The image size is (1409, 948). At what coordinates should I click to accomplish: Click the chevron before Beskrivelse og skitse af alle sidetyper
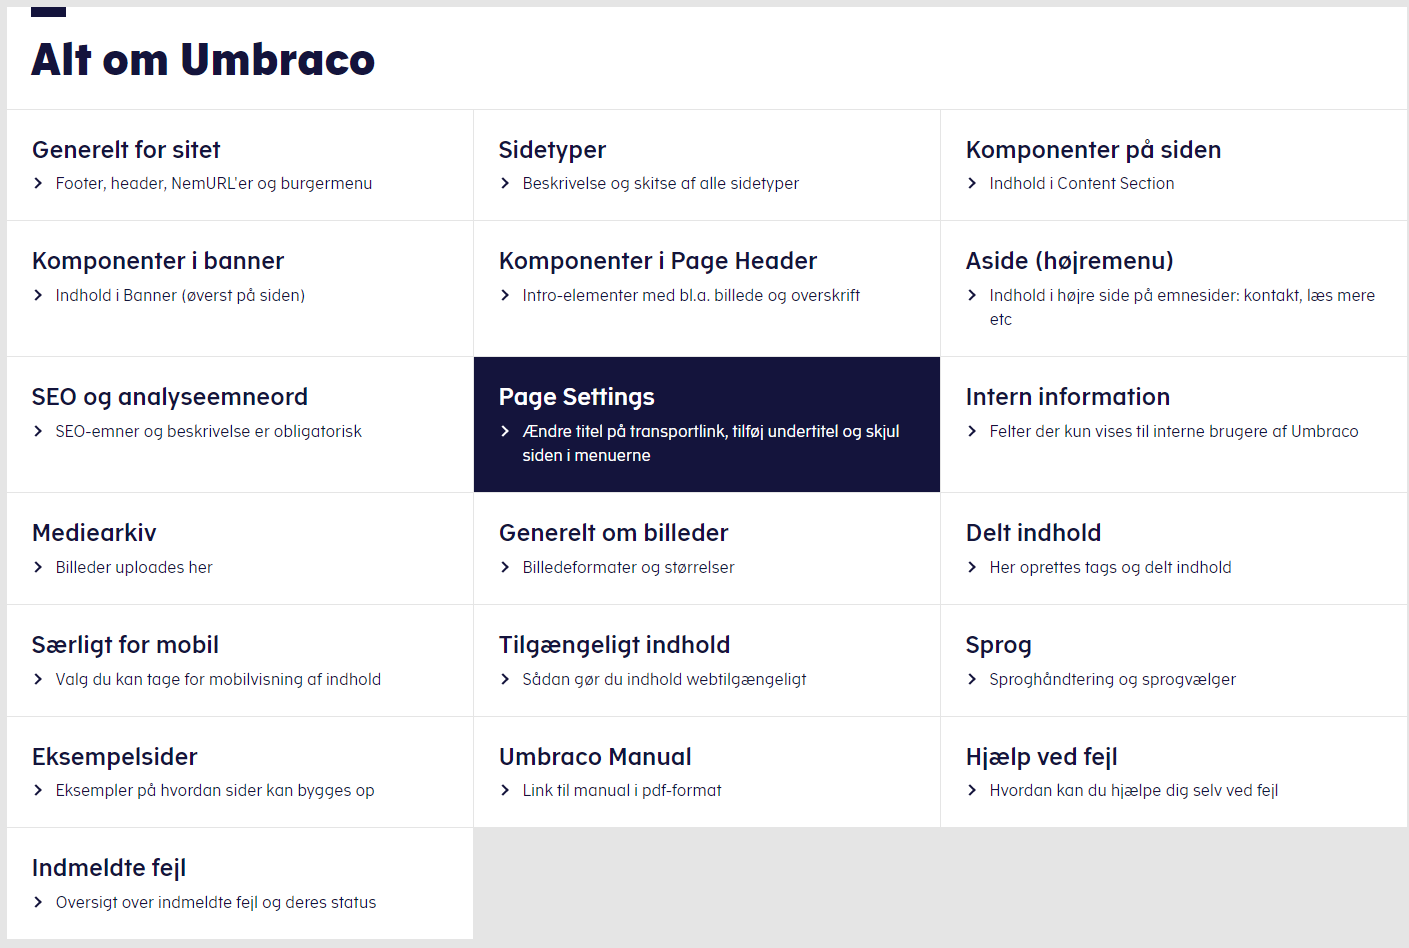coord(505,183)
